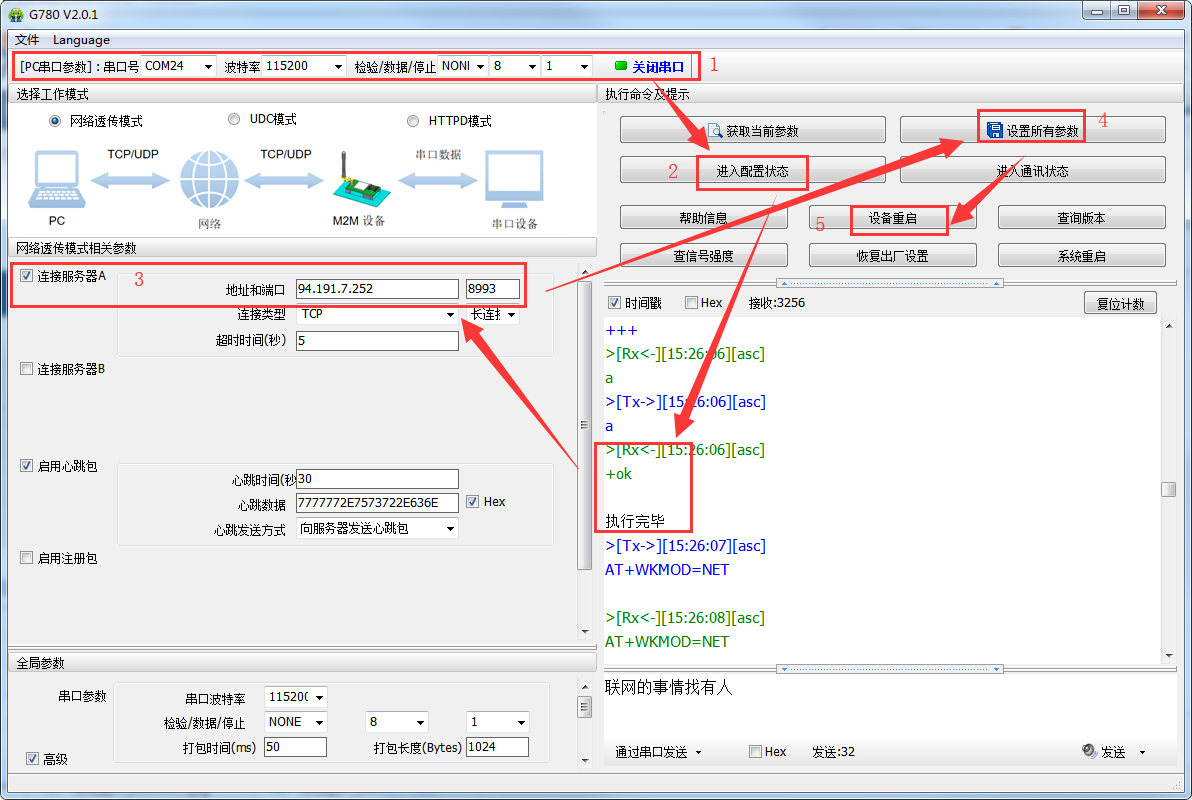Viewport: 1192px width, 800px height.
Task: Click the 94.191.7.252 address field
Action: 377,289
